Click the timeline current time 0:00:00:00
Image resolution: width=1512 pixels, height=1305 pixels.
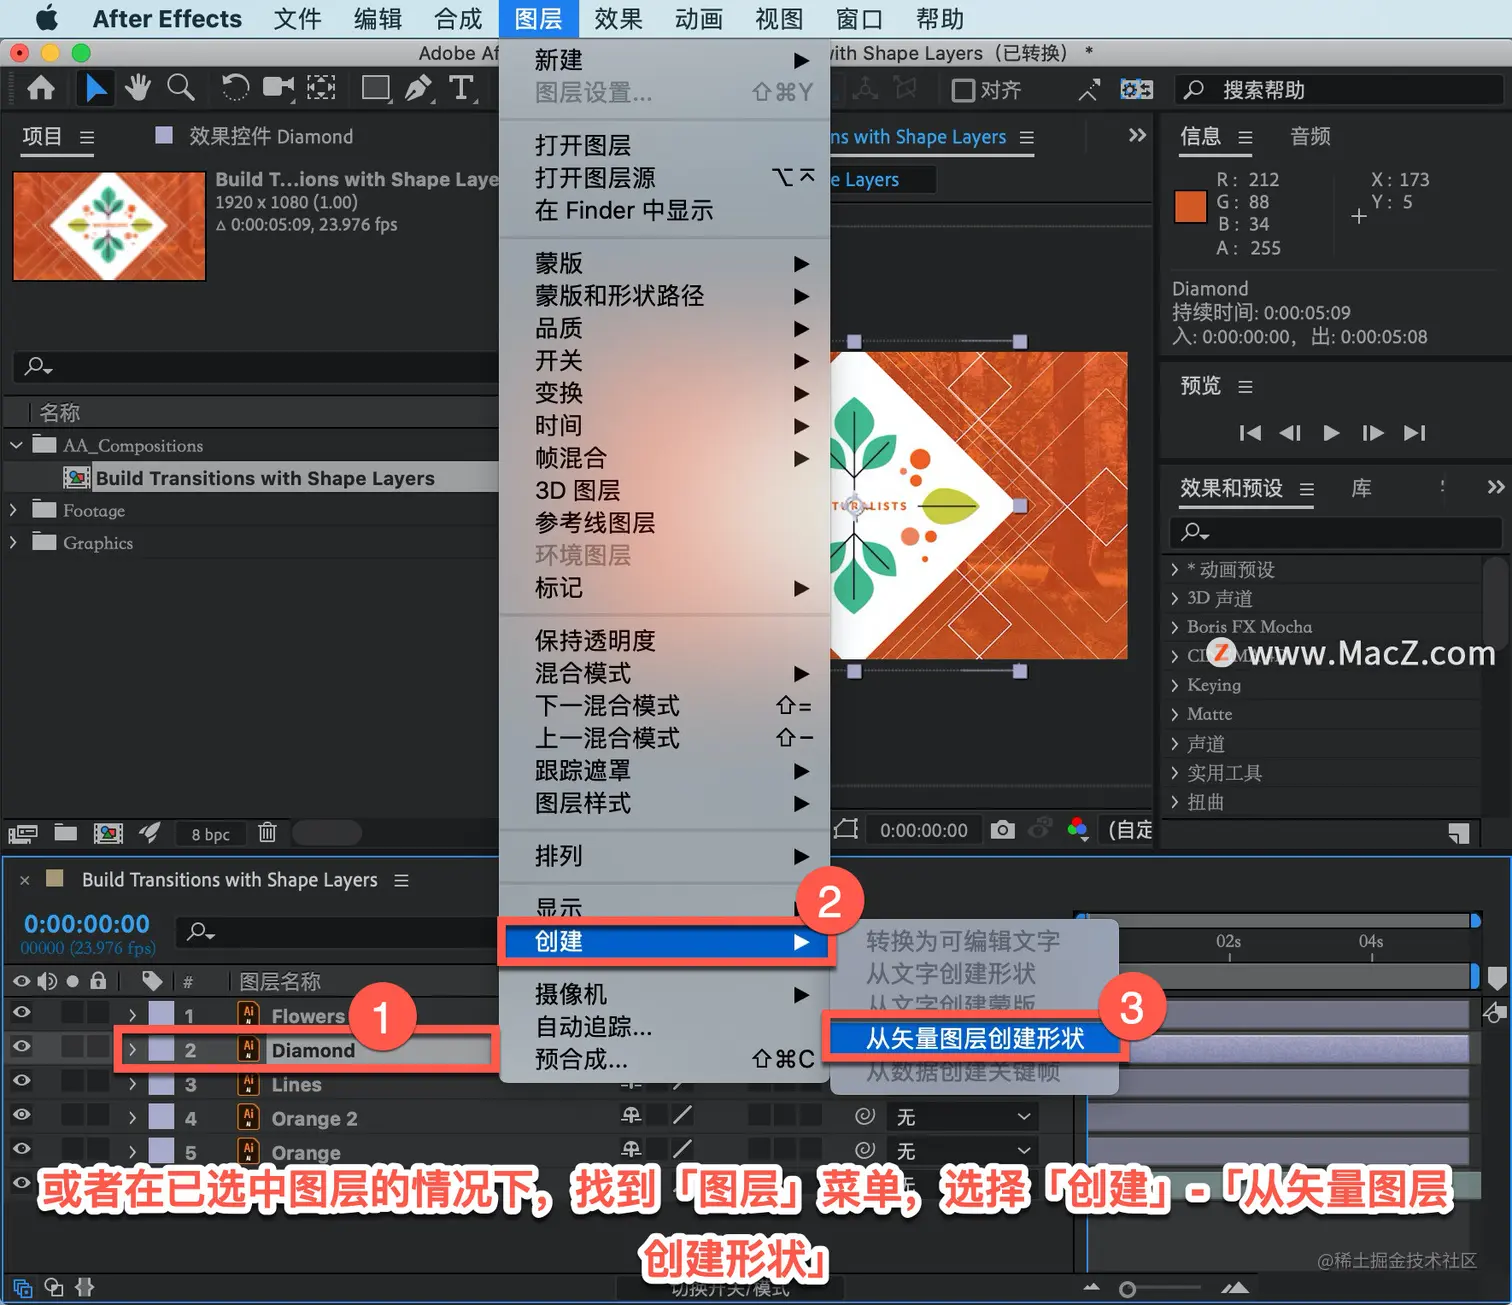87,924
